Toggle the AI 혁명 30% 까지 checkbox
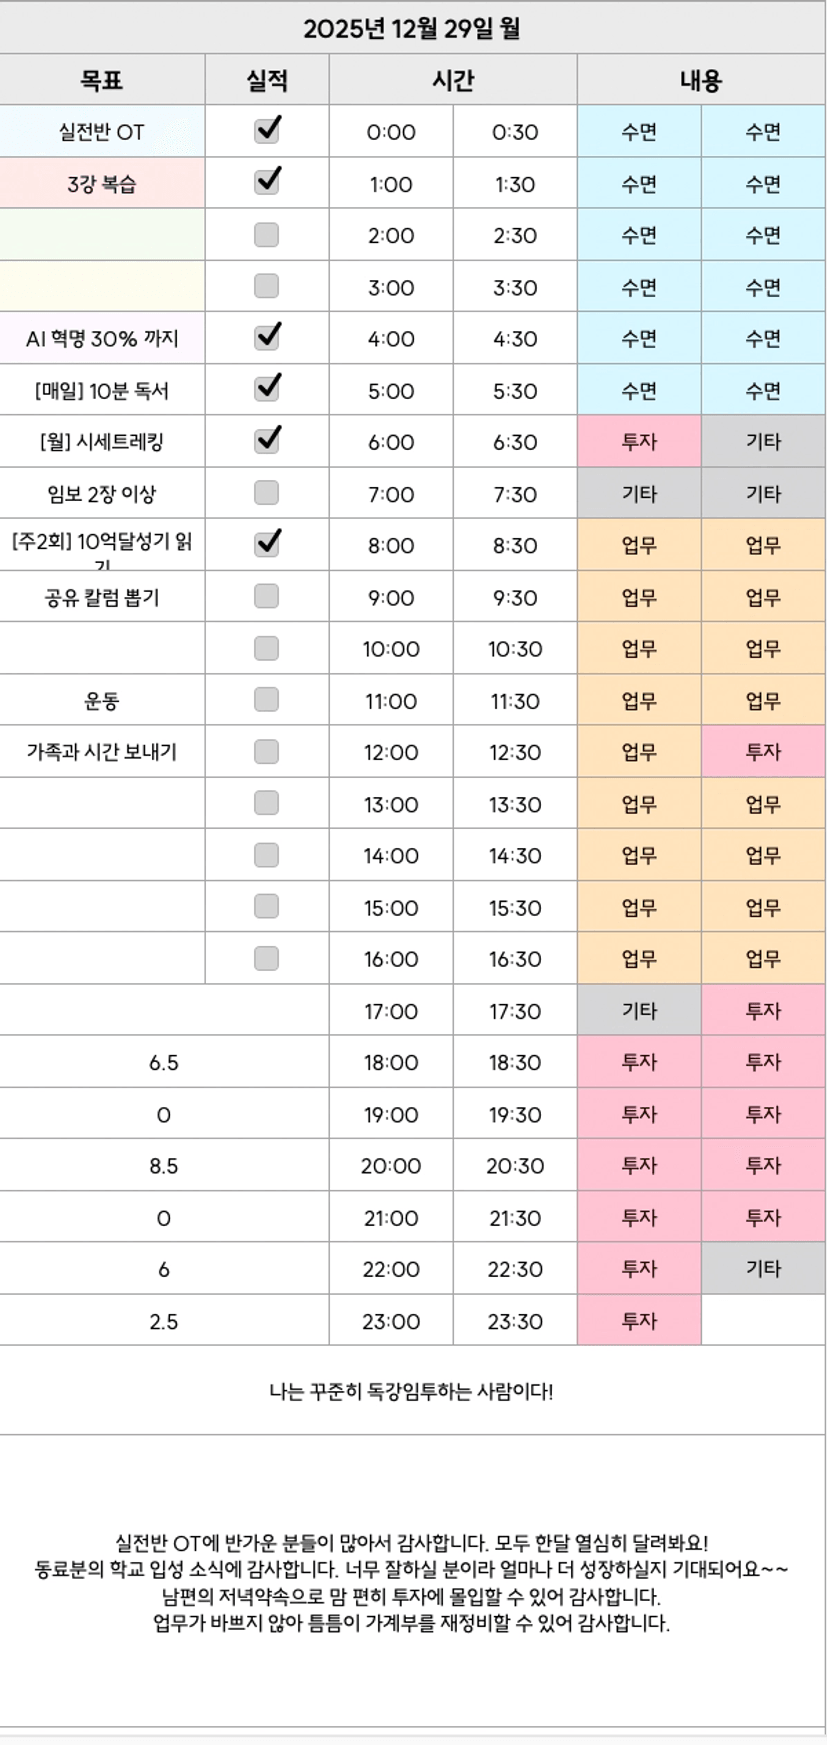This screenshot has width=827, height=1745. coord(267,338)
